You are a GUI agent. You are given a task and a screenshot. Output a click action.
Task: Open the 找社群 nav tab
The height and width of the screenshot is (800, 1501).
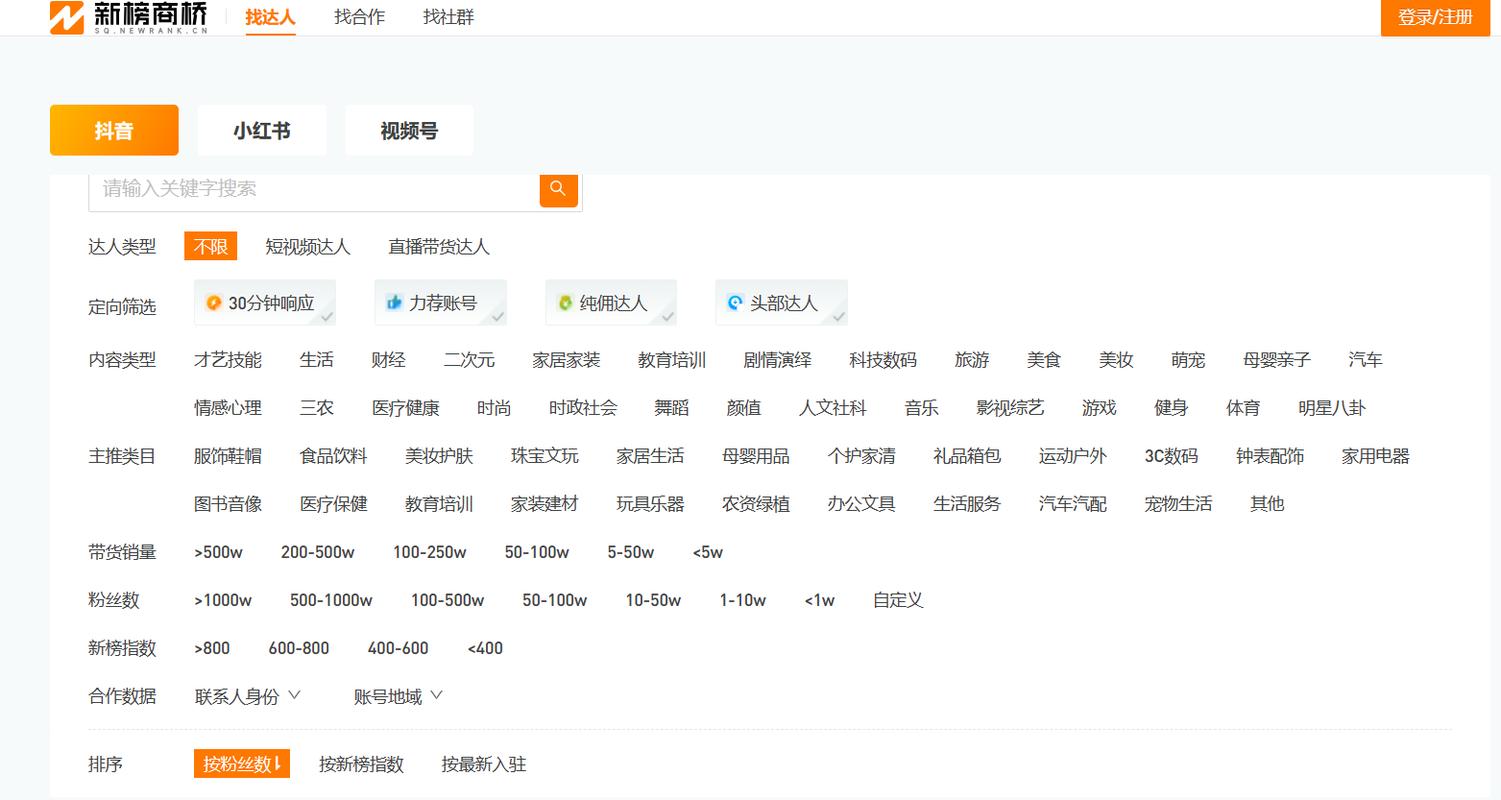[x=448, y=17]
